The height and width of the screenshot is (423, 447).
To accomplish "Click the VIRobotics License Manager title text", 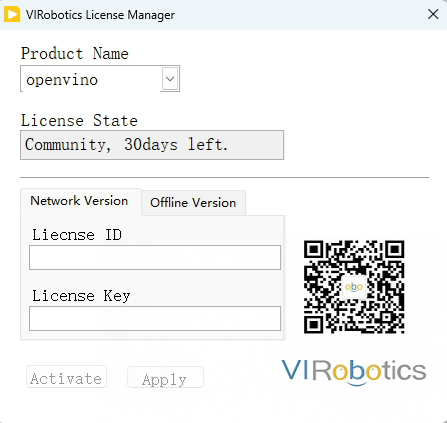I will coord(100,15).
